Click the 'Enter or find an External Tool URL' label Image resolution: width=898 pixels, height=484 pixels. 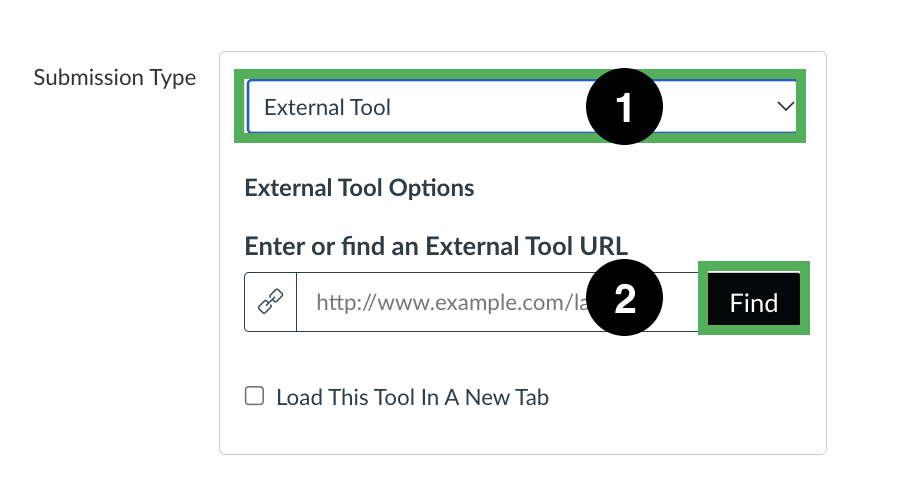(436, 246)
